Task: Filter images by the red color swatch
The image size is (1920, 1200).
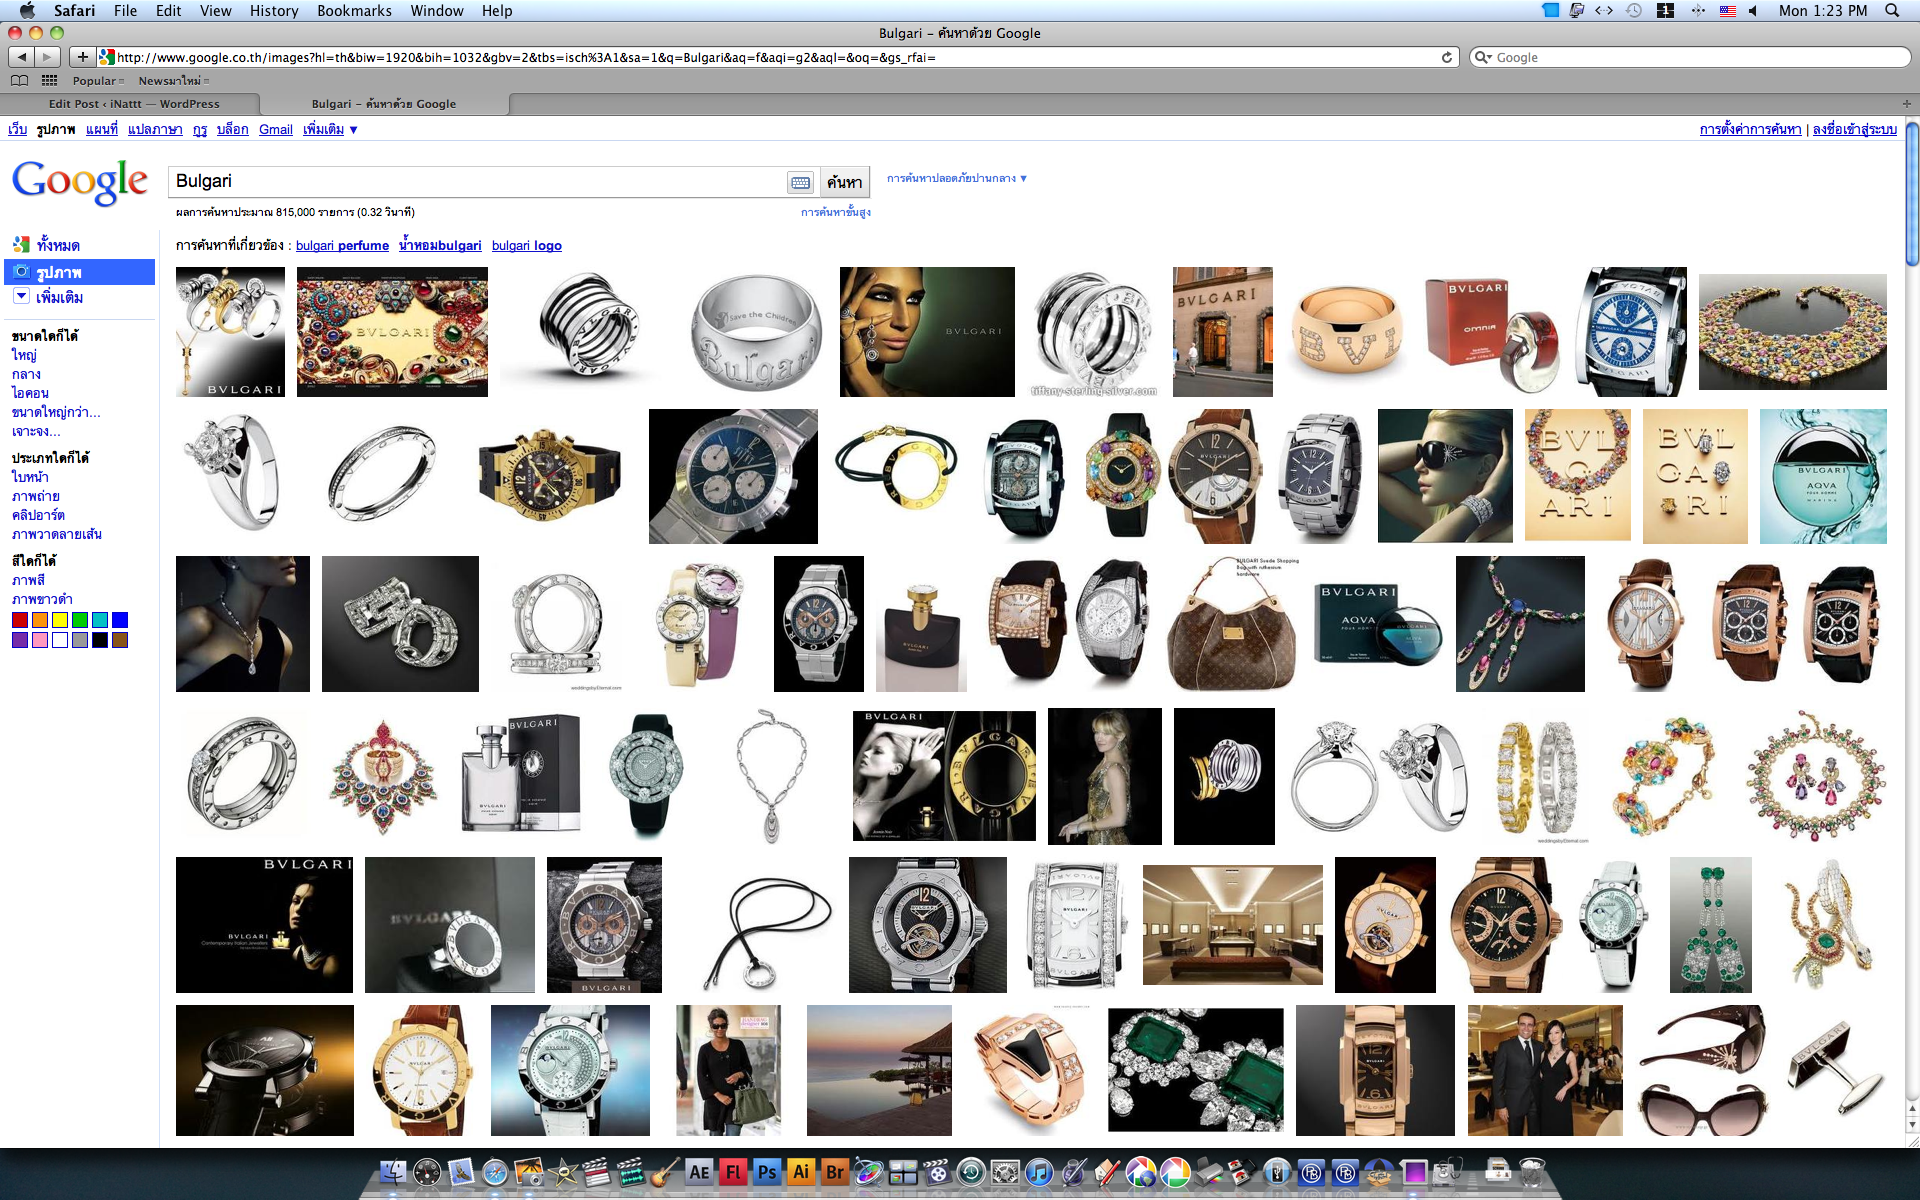Action: click(20, 620)
